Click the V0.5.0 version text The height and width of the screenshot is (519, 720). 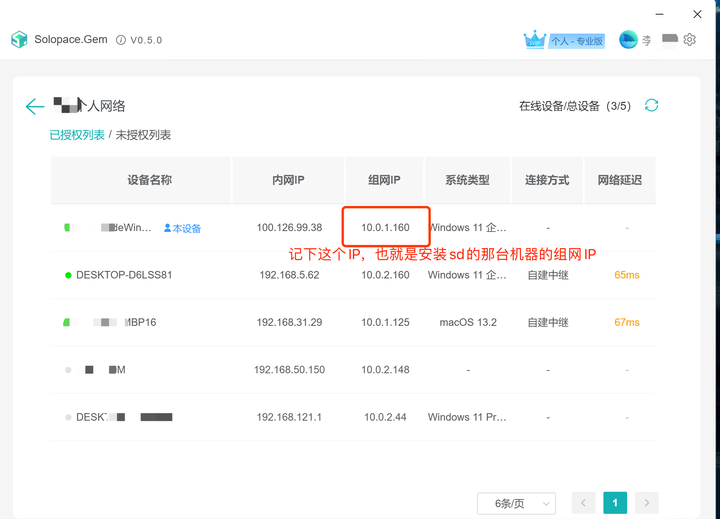pos(146,40)
